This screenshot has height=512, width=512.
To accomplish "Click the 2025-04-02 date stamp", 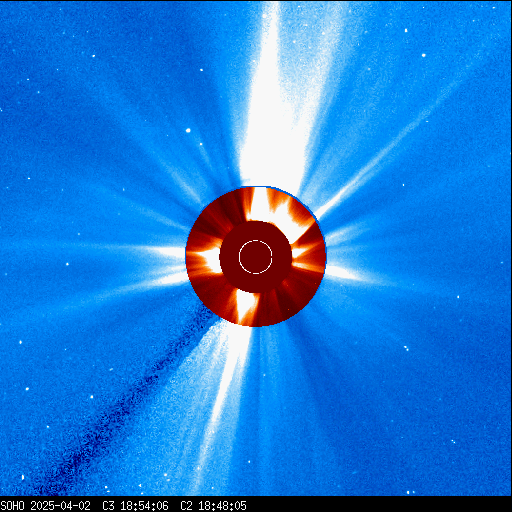I will 60,506.
